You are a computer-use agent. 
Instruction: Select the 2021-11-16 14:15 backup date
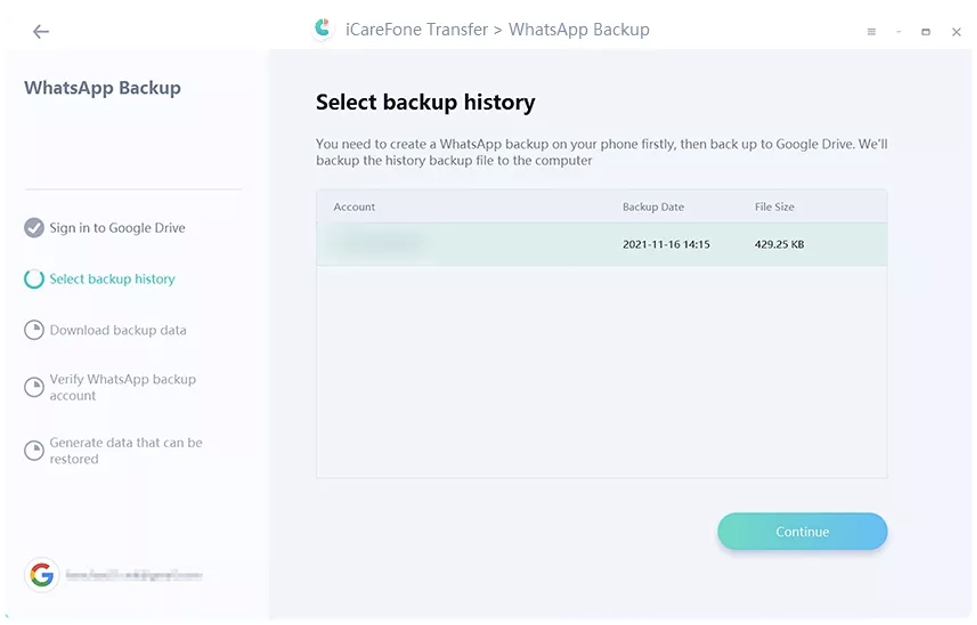pos(666,244)
